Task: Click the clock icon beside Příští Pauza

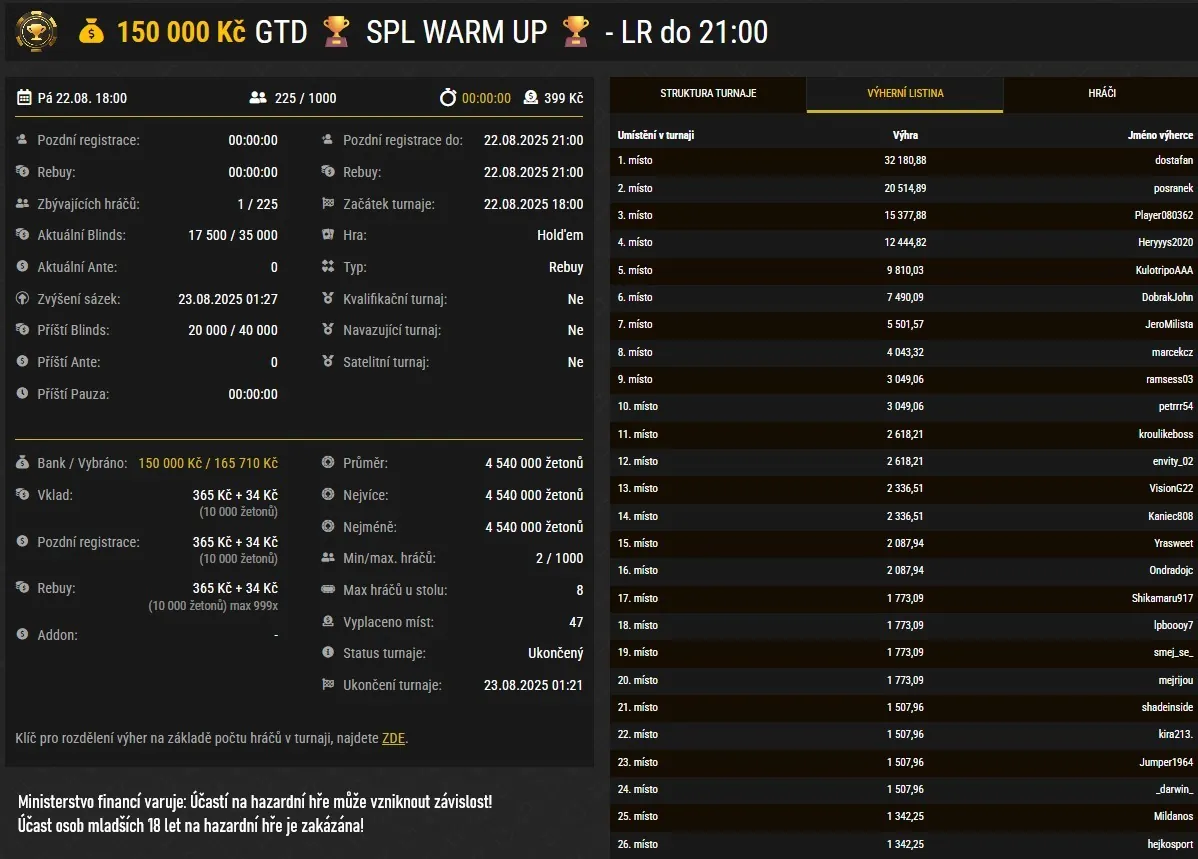Action: click(x=23, y=394)
